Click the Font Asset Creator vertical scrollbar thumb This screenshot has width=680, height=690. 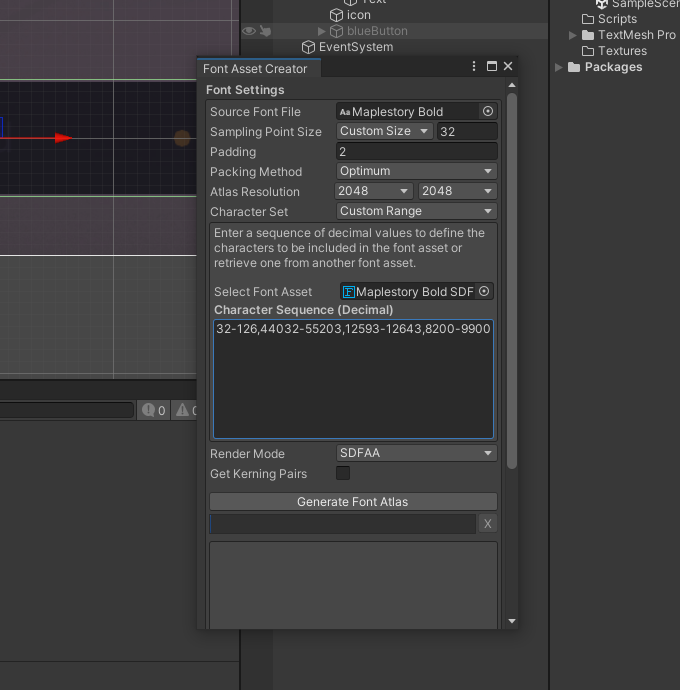pos(511,281)
